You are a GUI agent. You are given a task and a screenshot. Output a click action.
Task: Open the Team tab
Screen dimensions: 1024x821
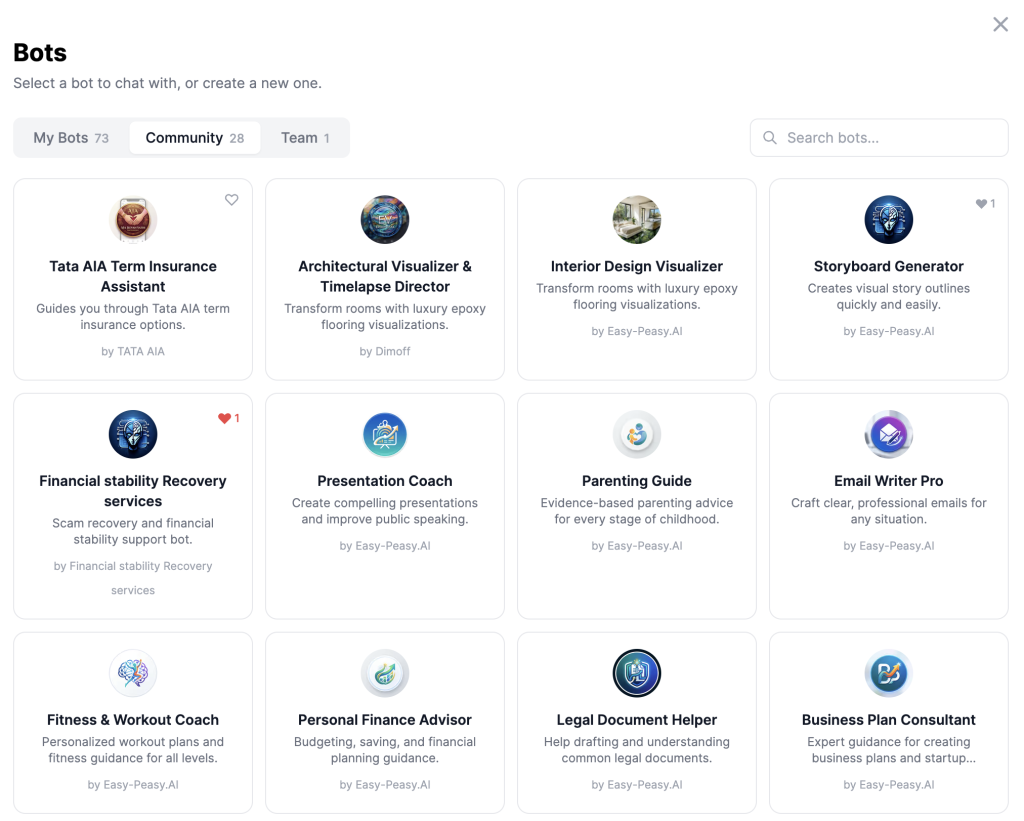[x=305, y=138]
